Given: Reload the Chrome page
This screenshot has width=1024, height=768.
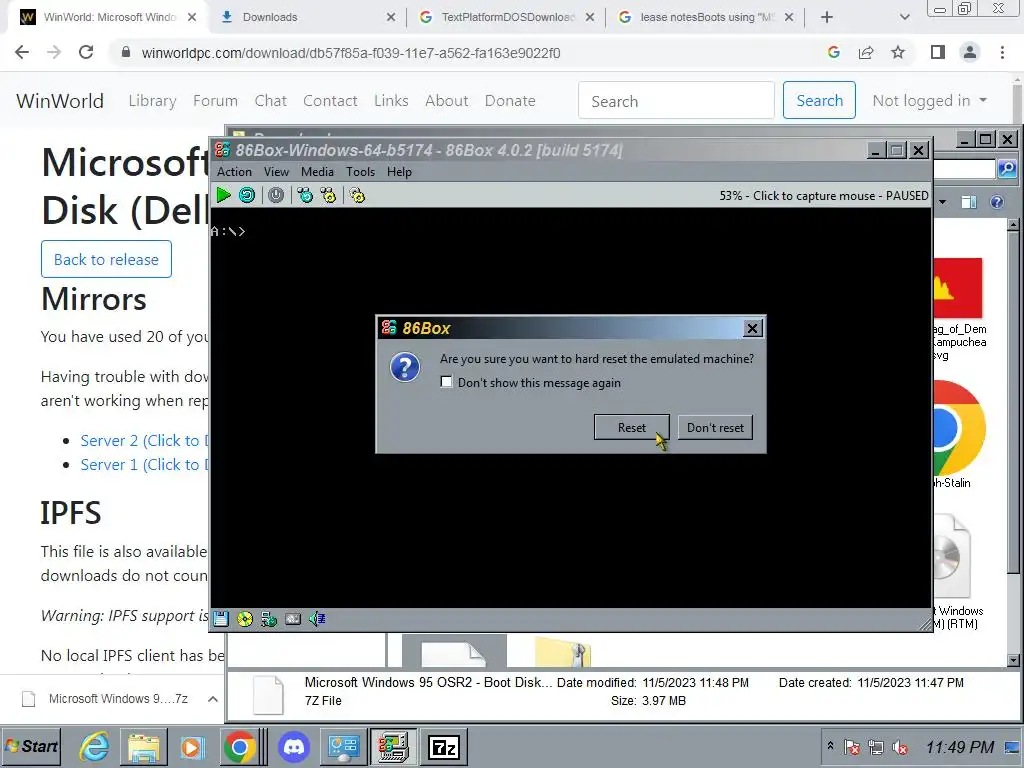Looking at the screenshot, I should click(86, 52).
